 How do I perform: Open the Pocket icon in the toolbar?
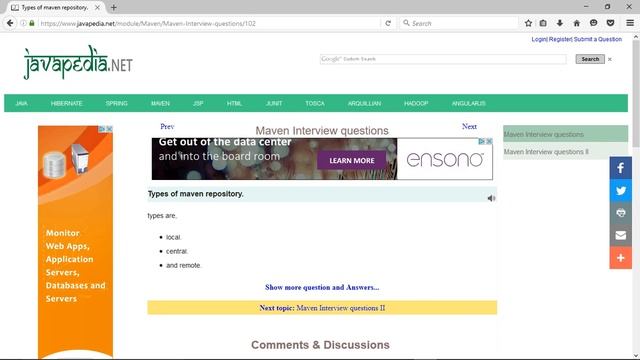[611, 23]
